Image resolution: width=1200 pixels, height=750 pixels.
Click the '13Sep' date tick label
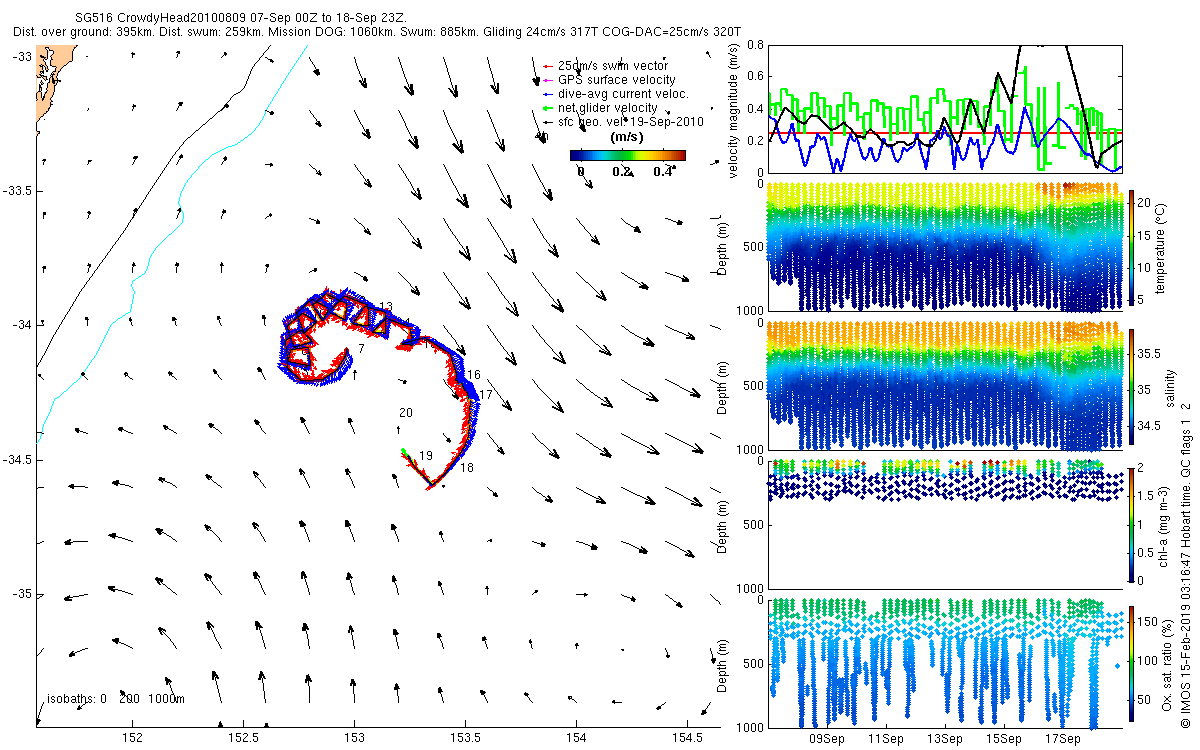point(945,739)
